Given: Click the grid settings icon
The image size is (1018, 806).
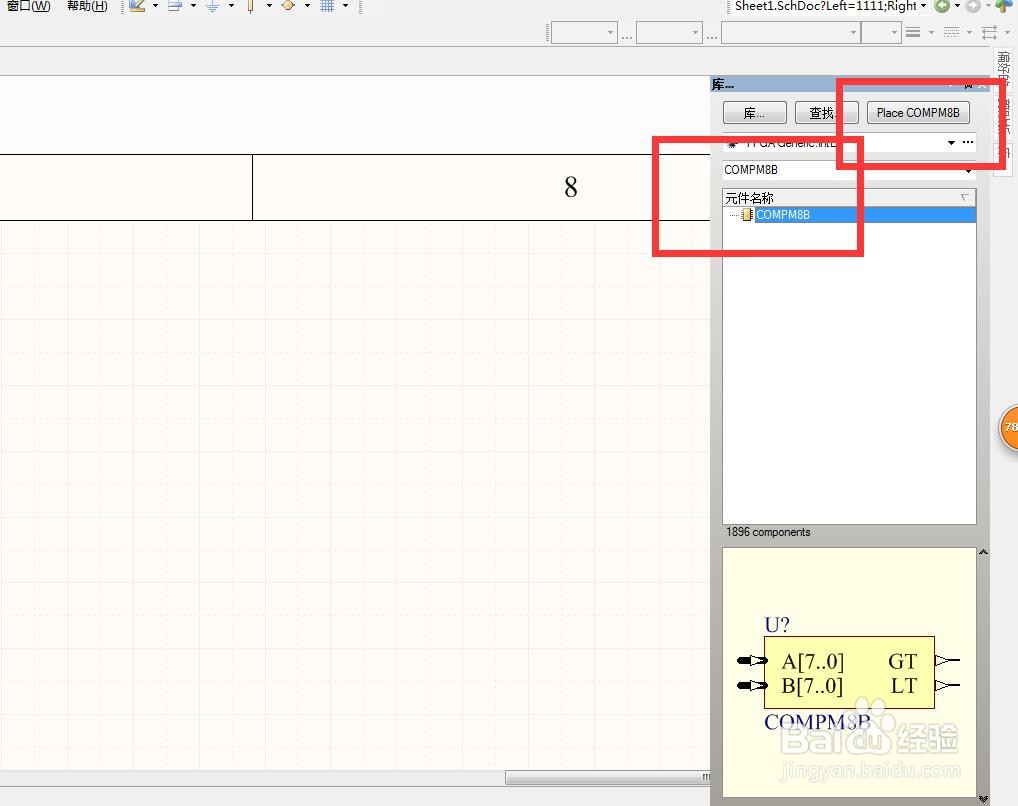Looking at the screenshot, I should [x=327, y=6].
